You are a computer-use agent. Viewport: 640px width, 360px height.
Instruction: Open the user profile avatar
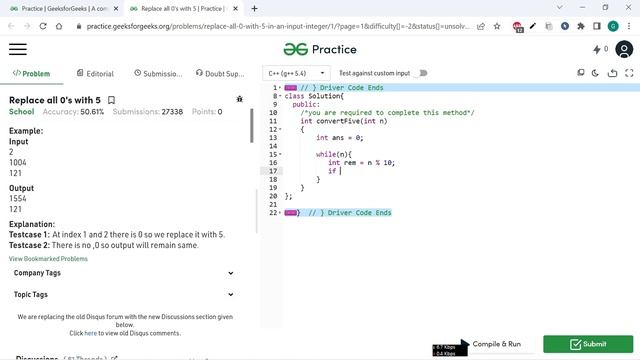[624, 49]
